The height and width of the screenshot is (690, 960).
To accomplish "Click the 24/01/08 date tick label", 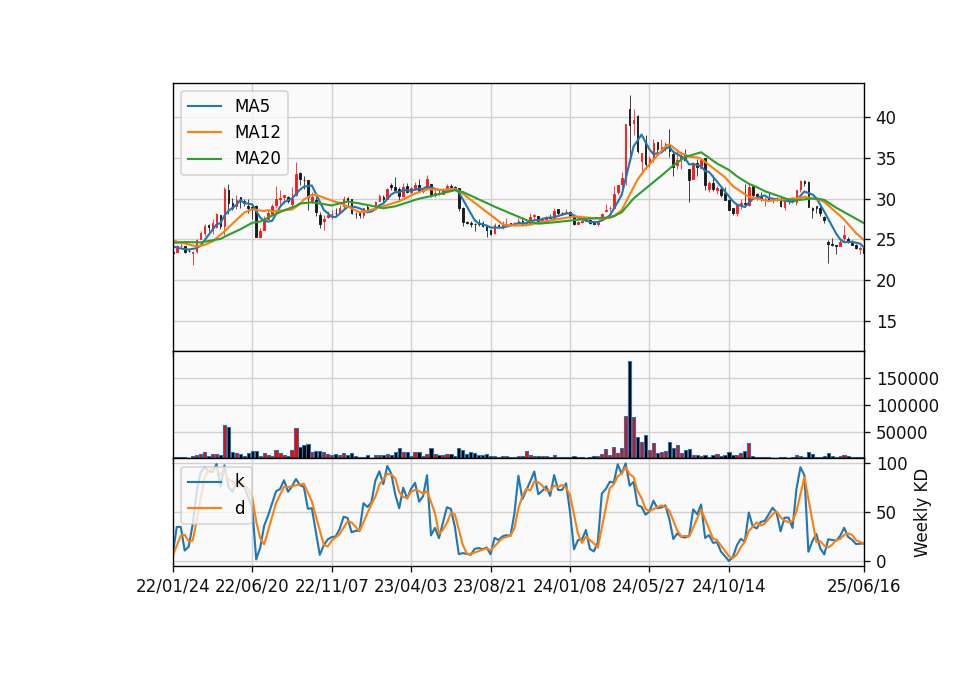I will tap(569, 587).
